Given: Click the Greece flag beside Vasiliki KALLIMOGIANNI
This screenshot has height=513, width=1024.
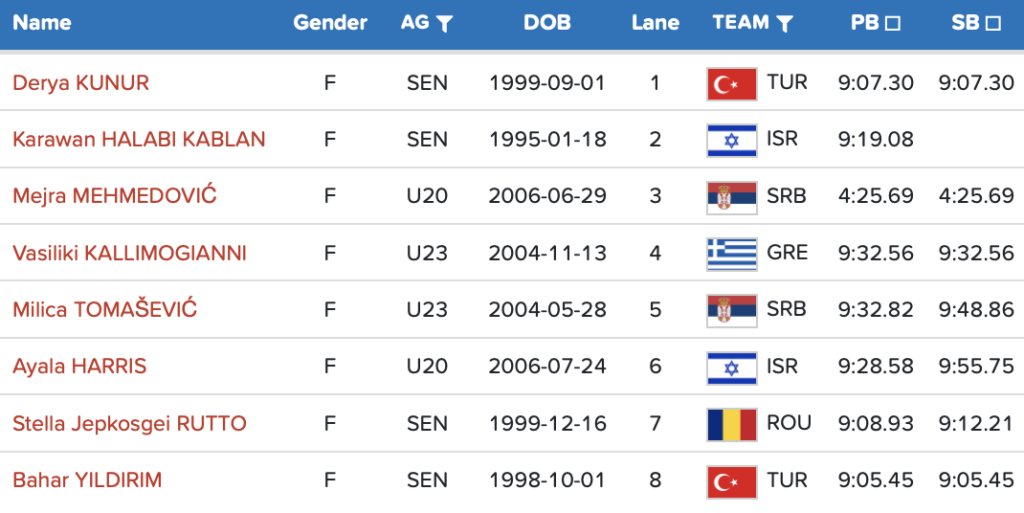Looking at the screenshot, I should pyautogui.click(x=731, y=254).
